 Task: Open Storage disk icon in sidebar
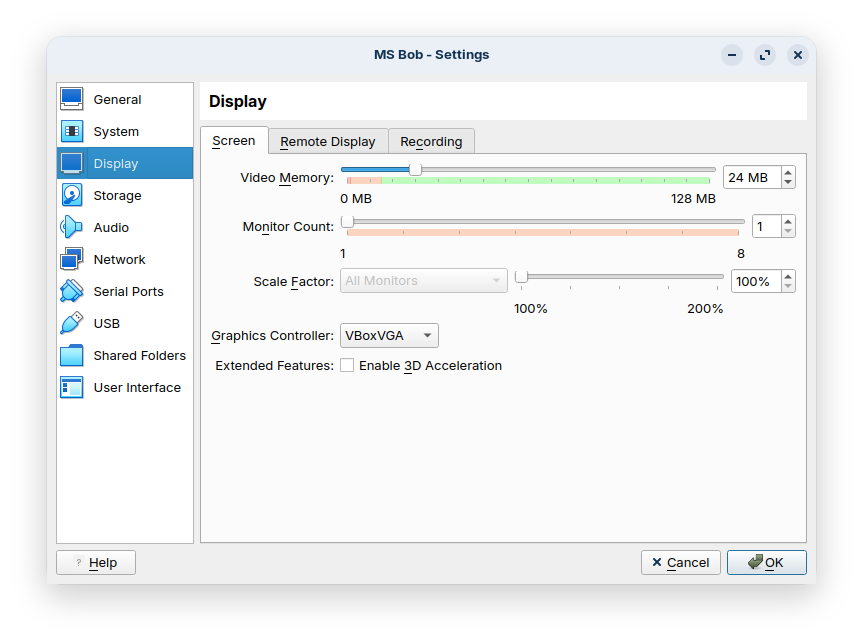pyautogui.click(x=72, y=195)
